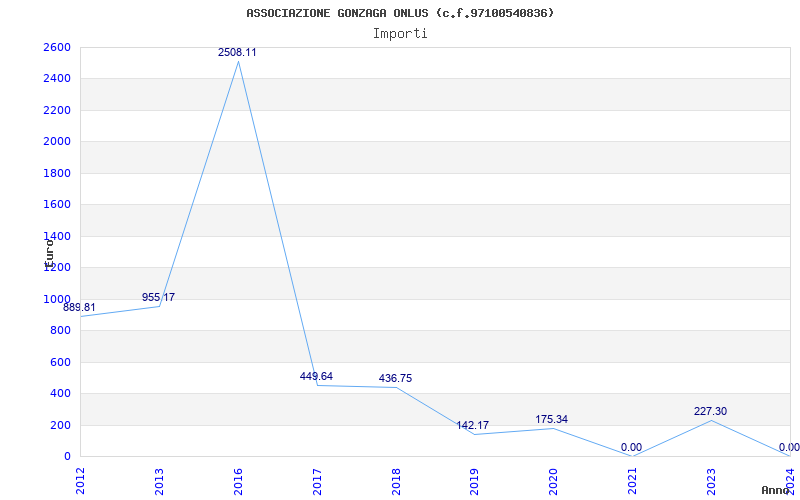Click the 2020 x-axis label
Viewport: 800px width, 500px height.
click(553, 481)
